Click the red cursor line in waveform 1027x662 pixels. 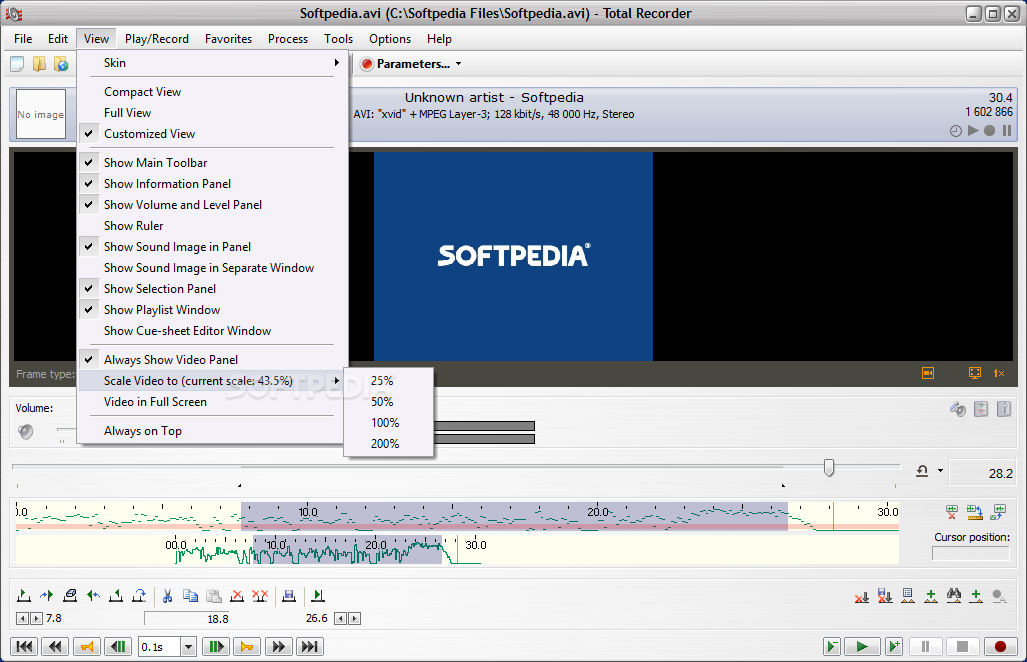[x=833, y=516]
